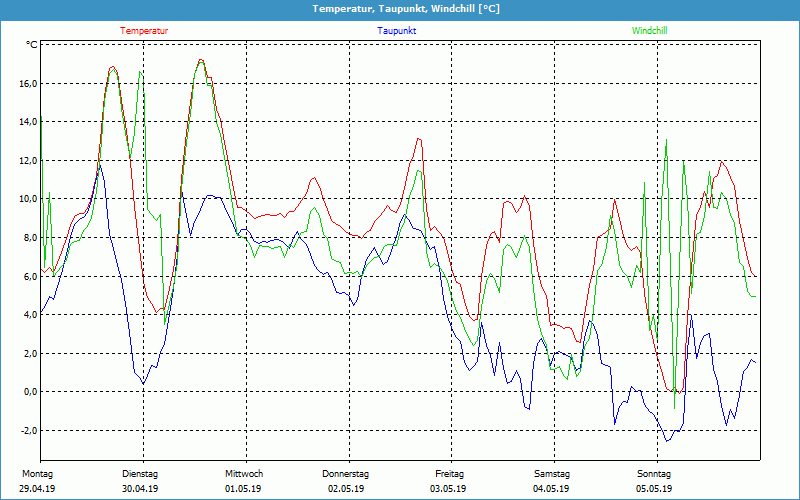Click the blue Taupunkt legend label

(396, 31)
